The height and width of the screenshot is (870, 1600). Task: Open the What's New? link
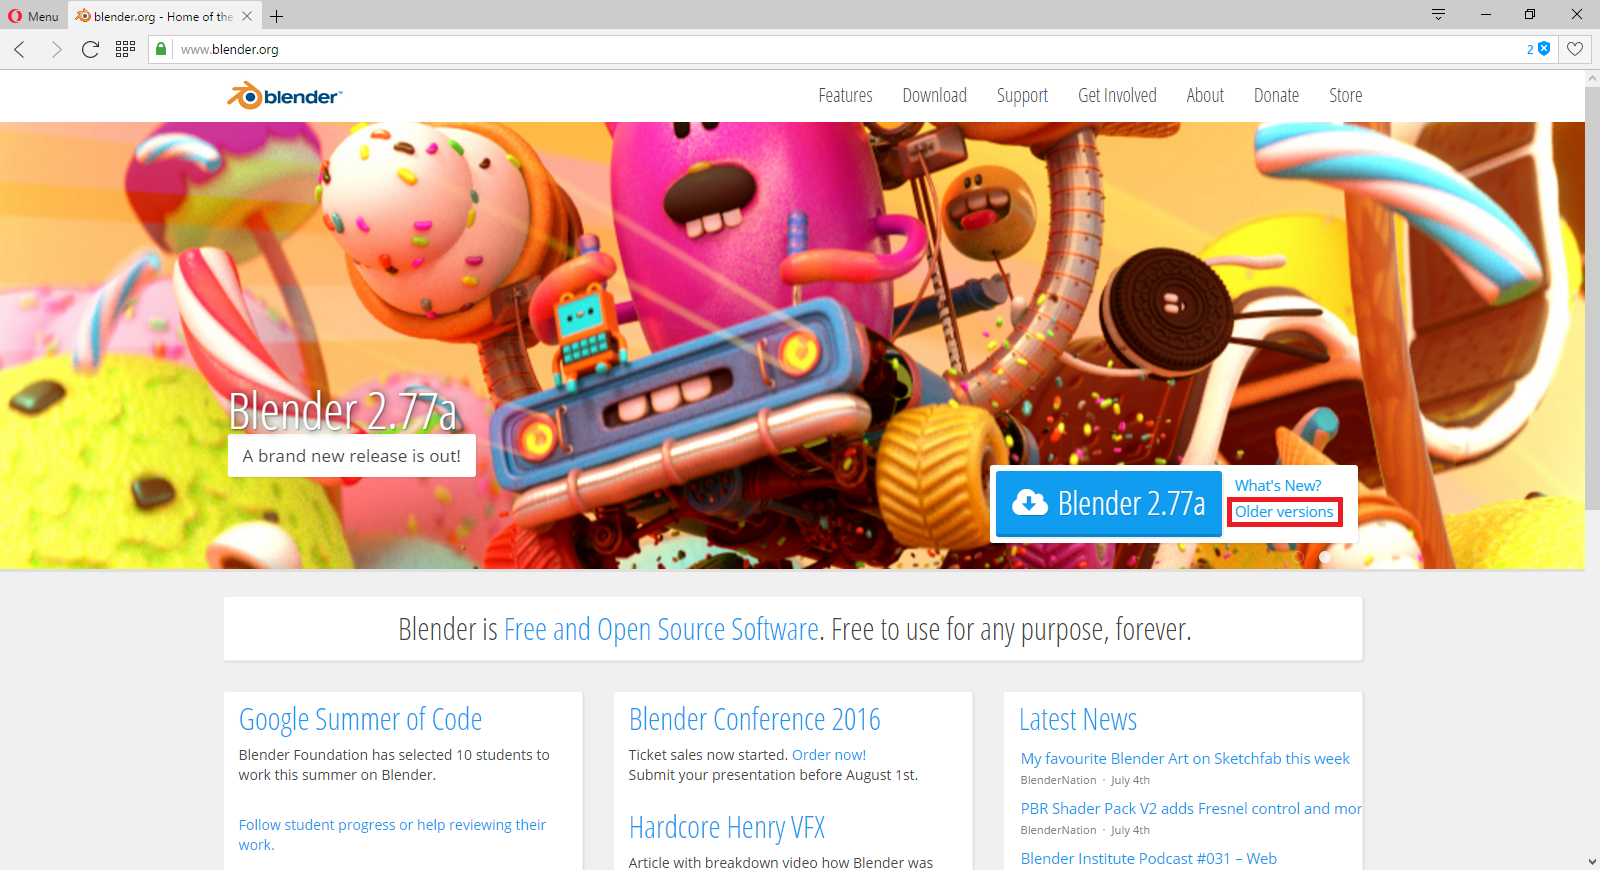tap(1278, 485)
